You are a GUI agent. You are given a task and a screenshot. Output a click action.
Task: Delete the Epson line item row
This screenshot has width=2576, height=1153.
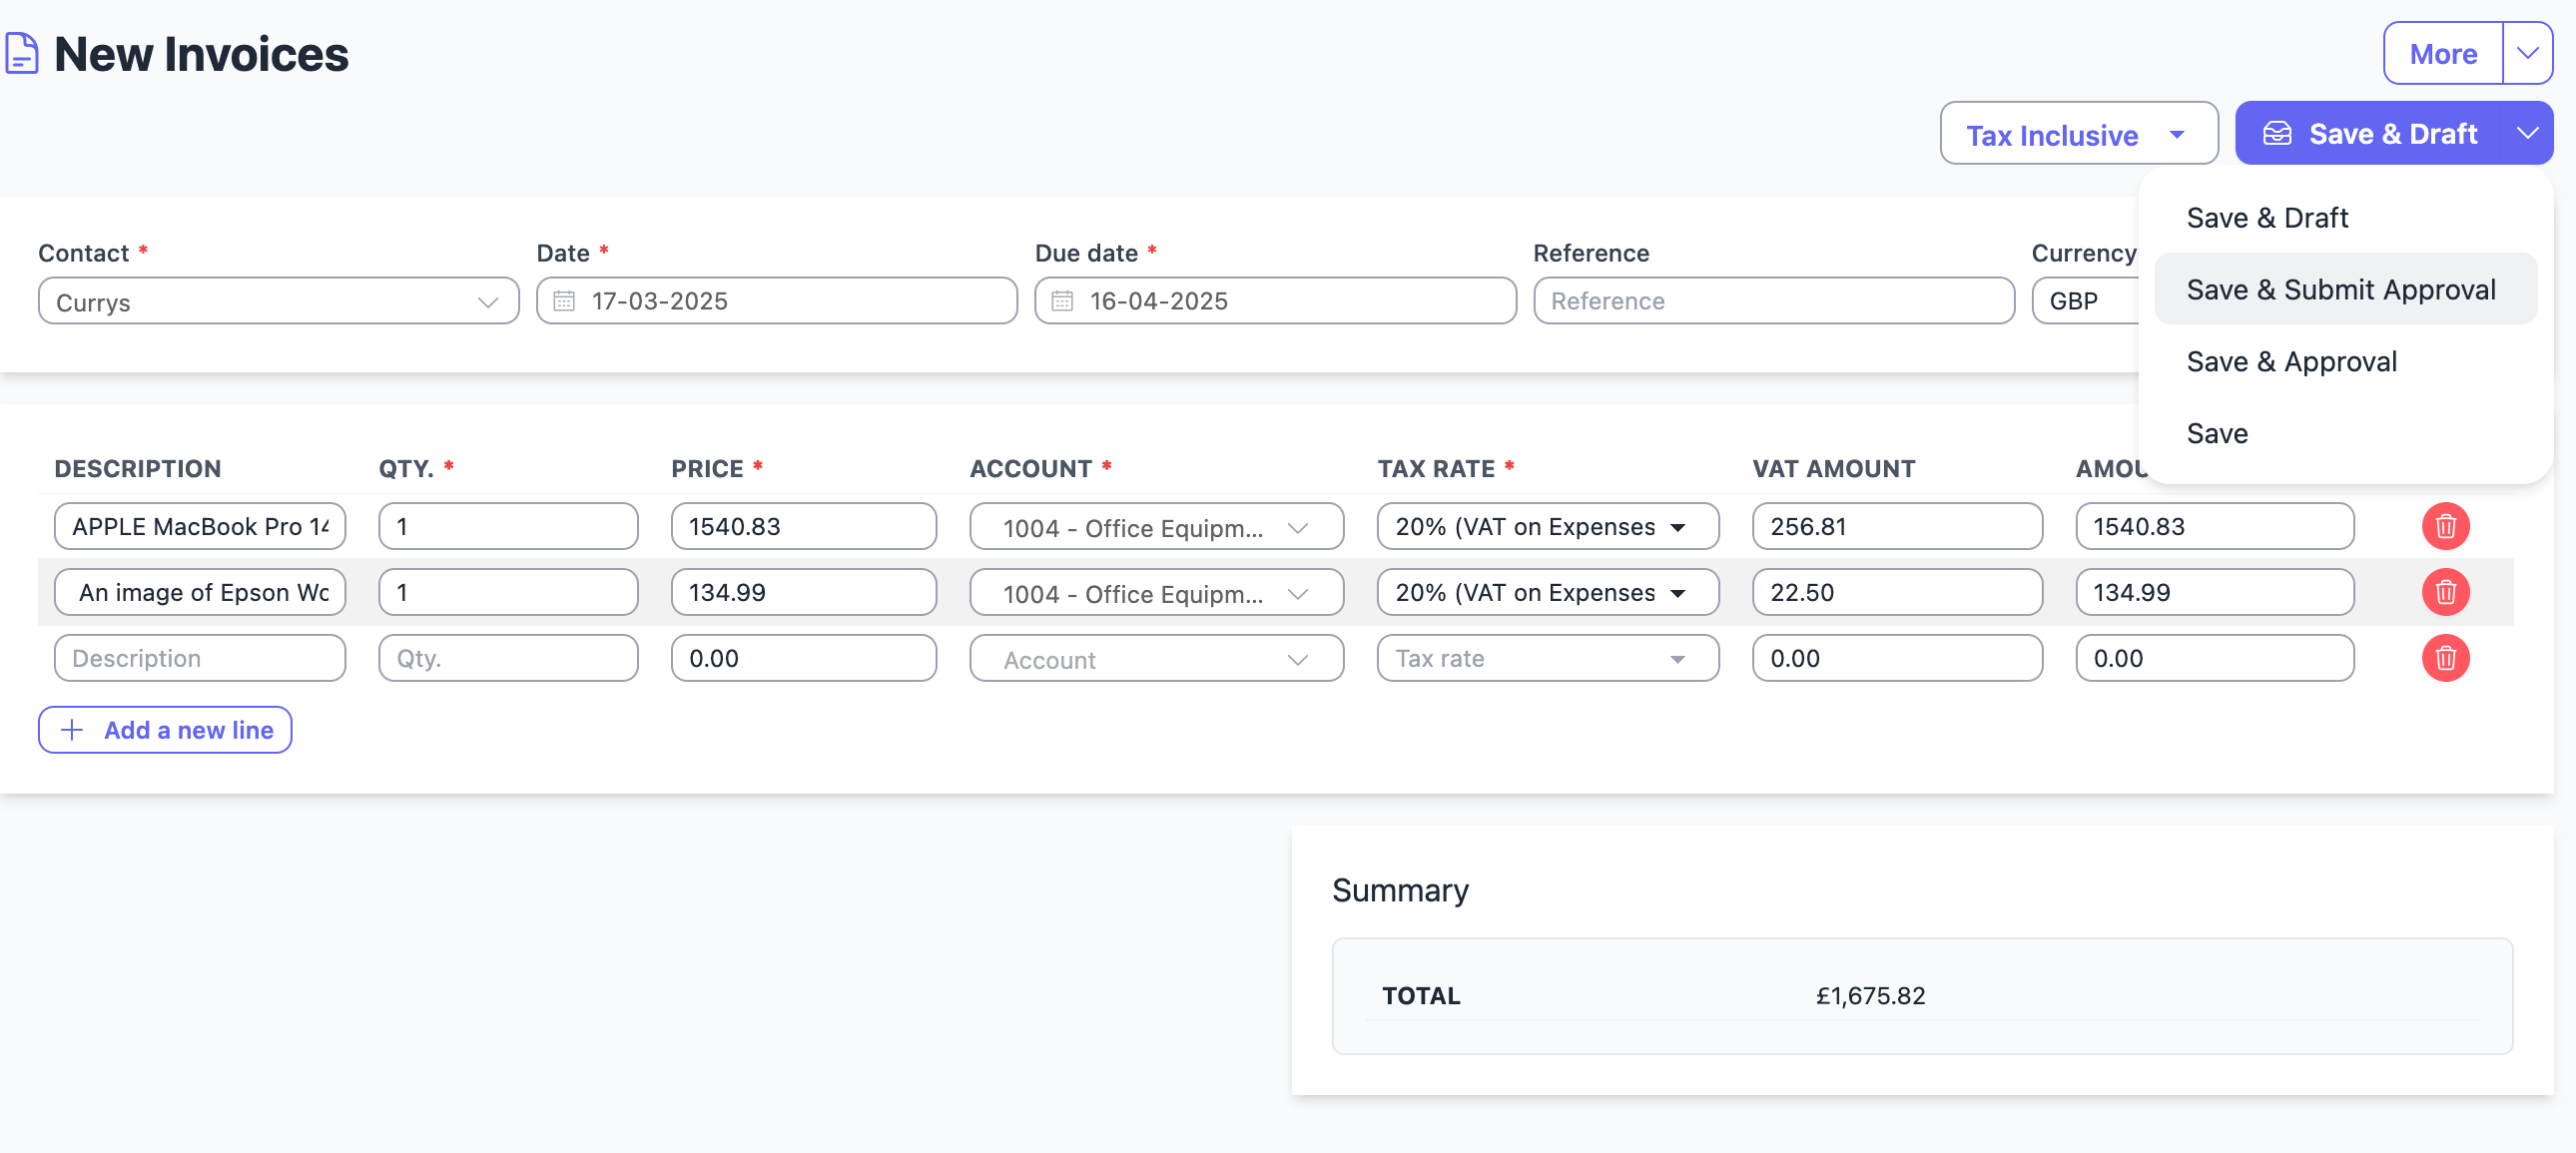(x=2445, y=592)
